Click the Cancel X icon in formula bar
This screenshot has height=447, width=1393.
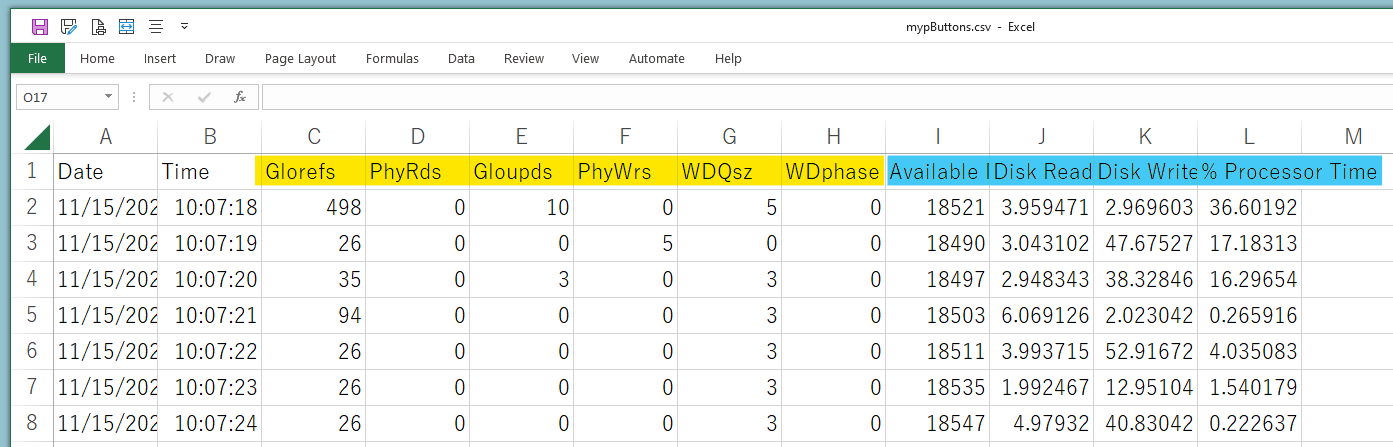point(168,97)
